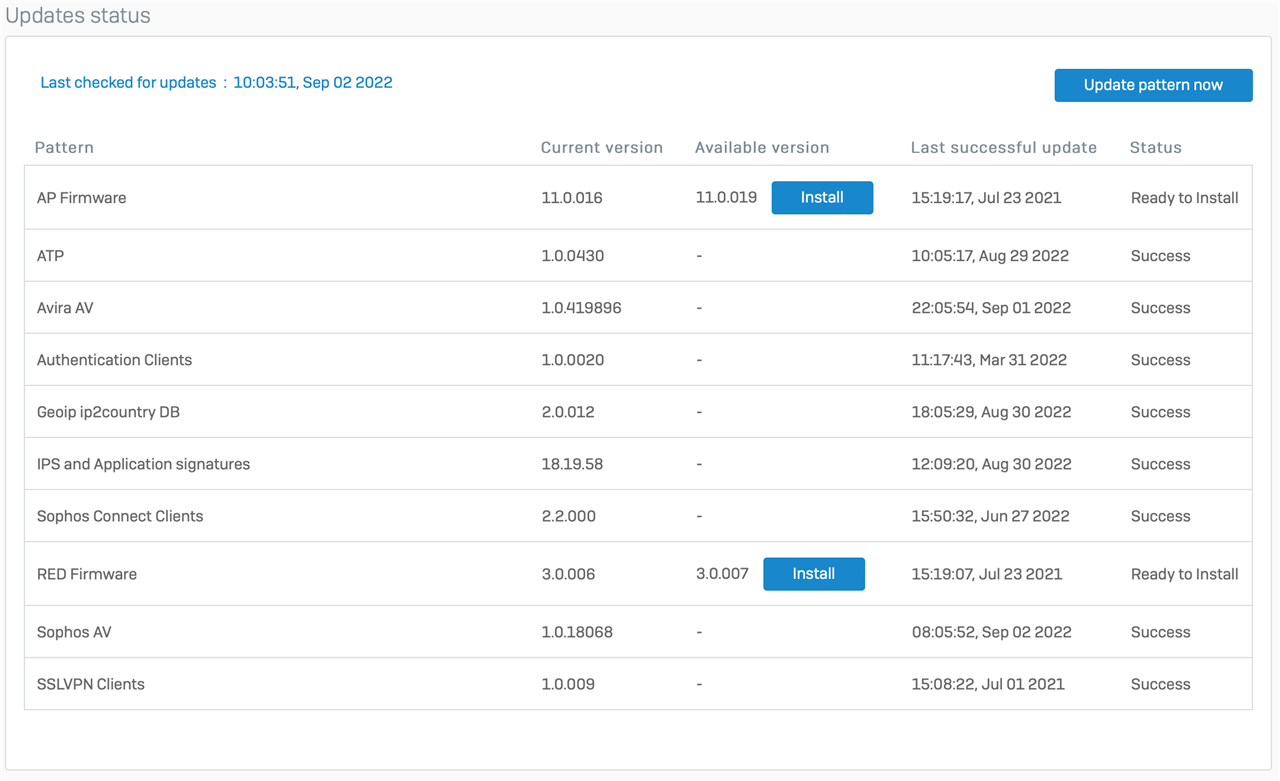Select update time 12:09:20, Aug 30 2022
1280x781 pixels.
(991, 464)
